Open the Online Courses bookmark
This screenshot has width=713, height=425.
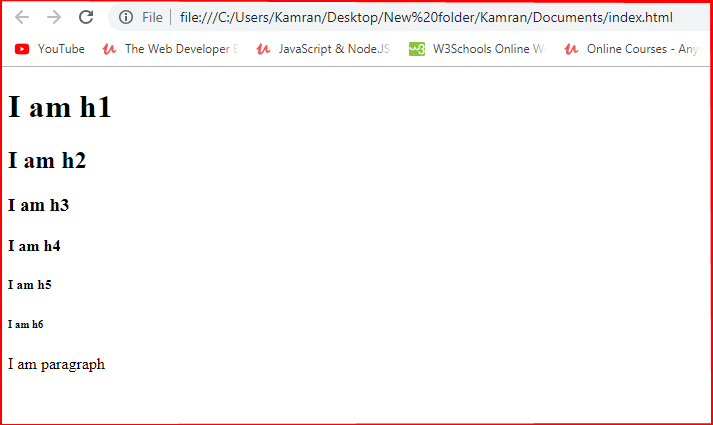(631, 49)
